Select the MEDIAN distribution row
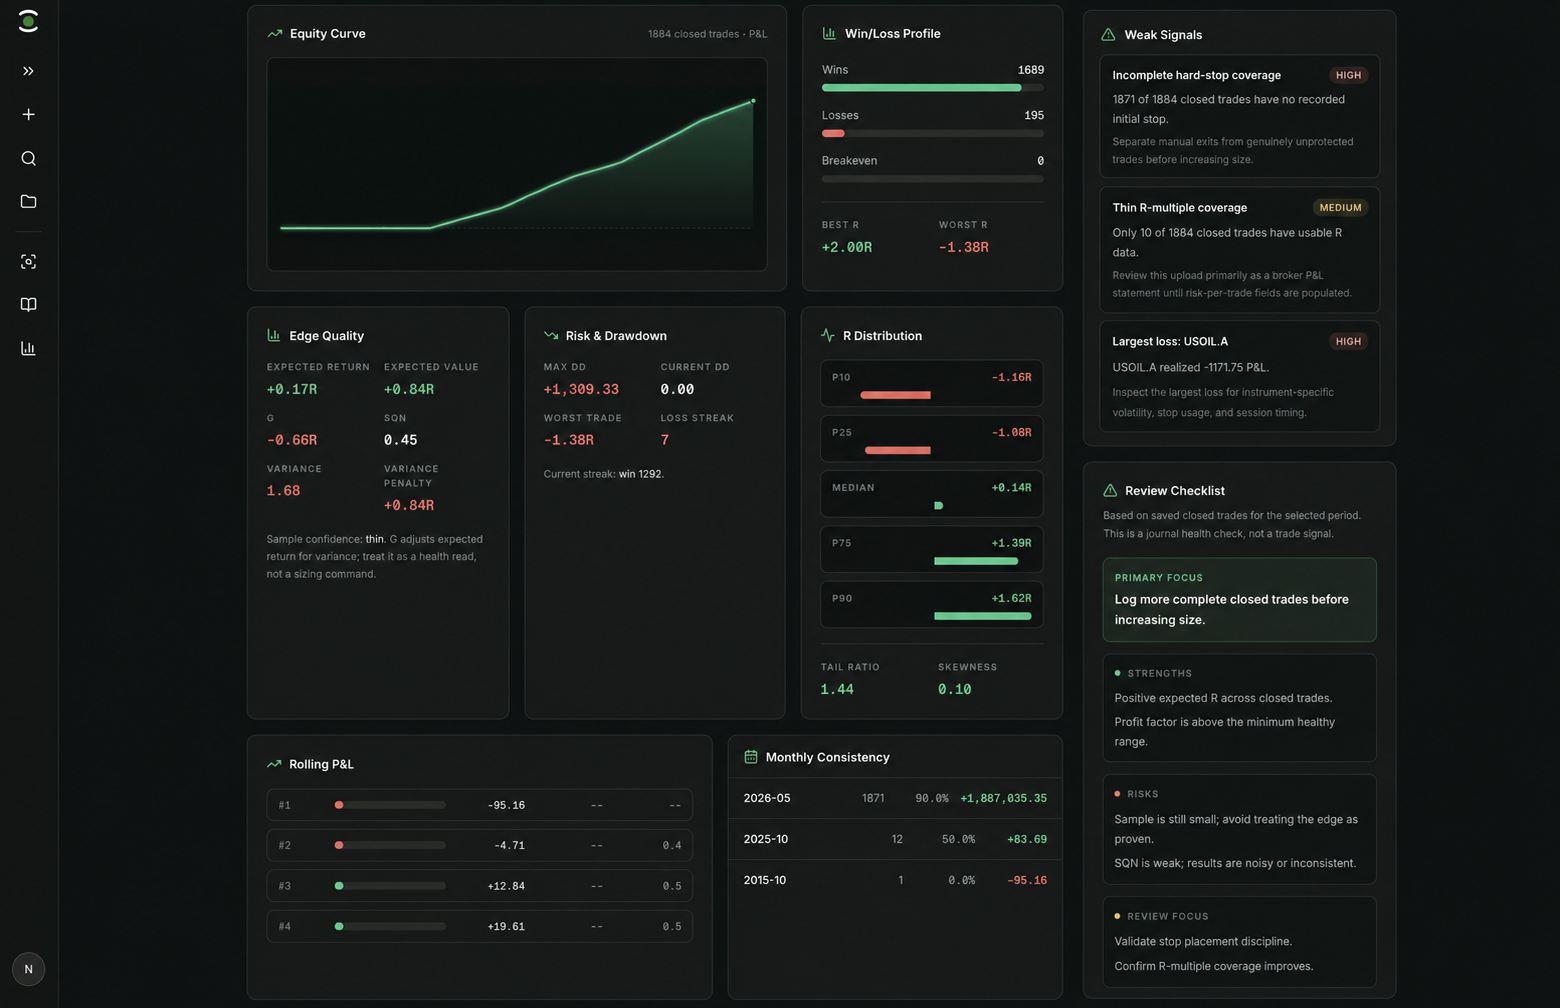Image resolution: width=1560 pixels, height=1008 pixels. (x=931, y=494)
